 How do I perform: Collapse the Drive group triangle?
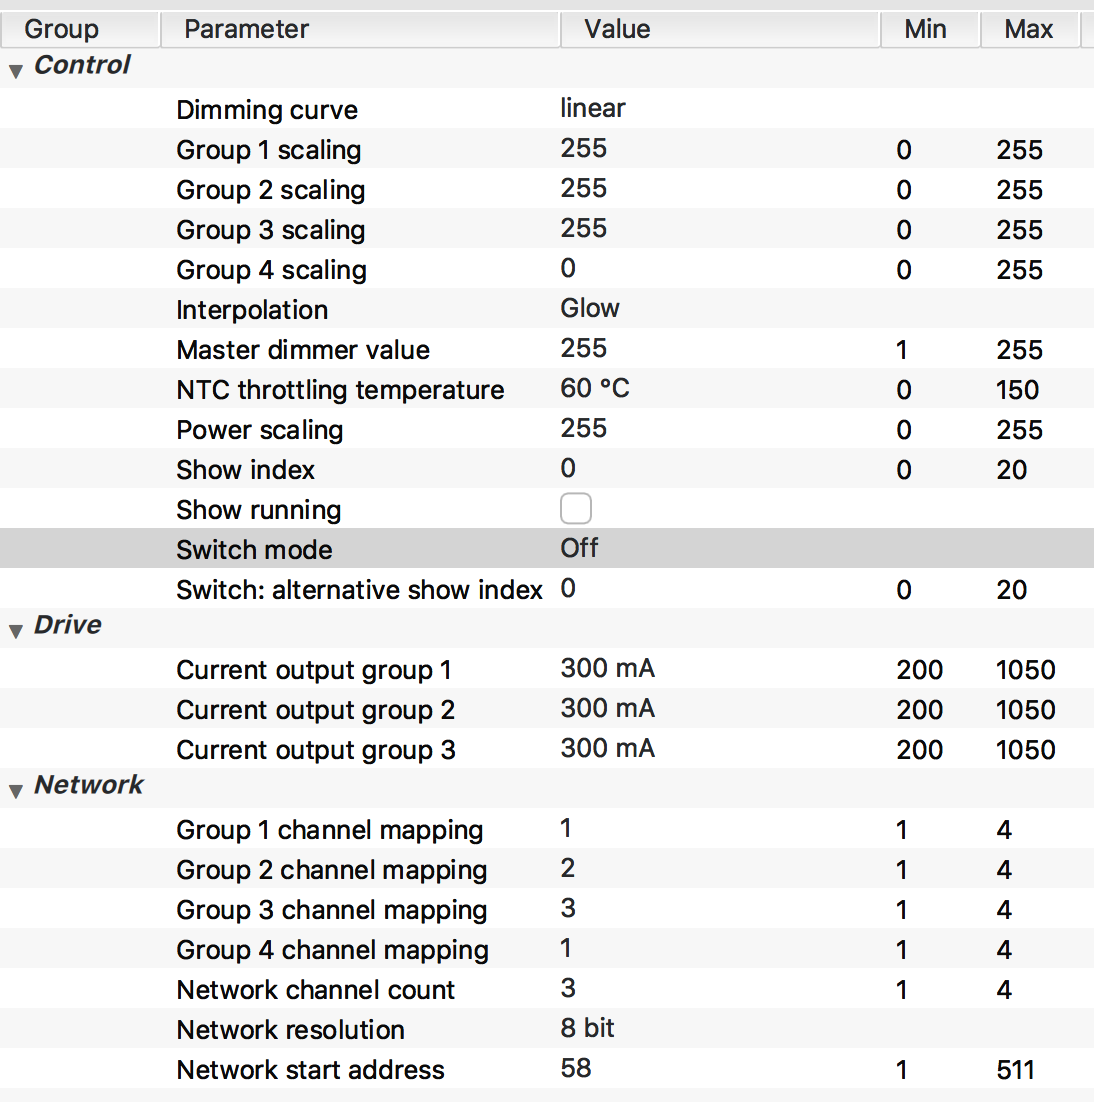click(16, 631)
